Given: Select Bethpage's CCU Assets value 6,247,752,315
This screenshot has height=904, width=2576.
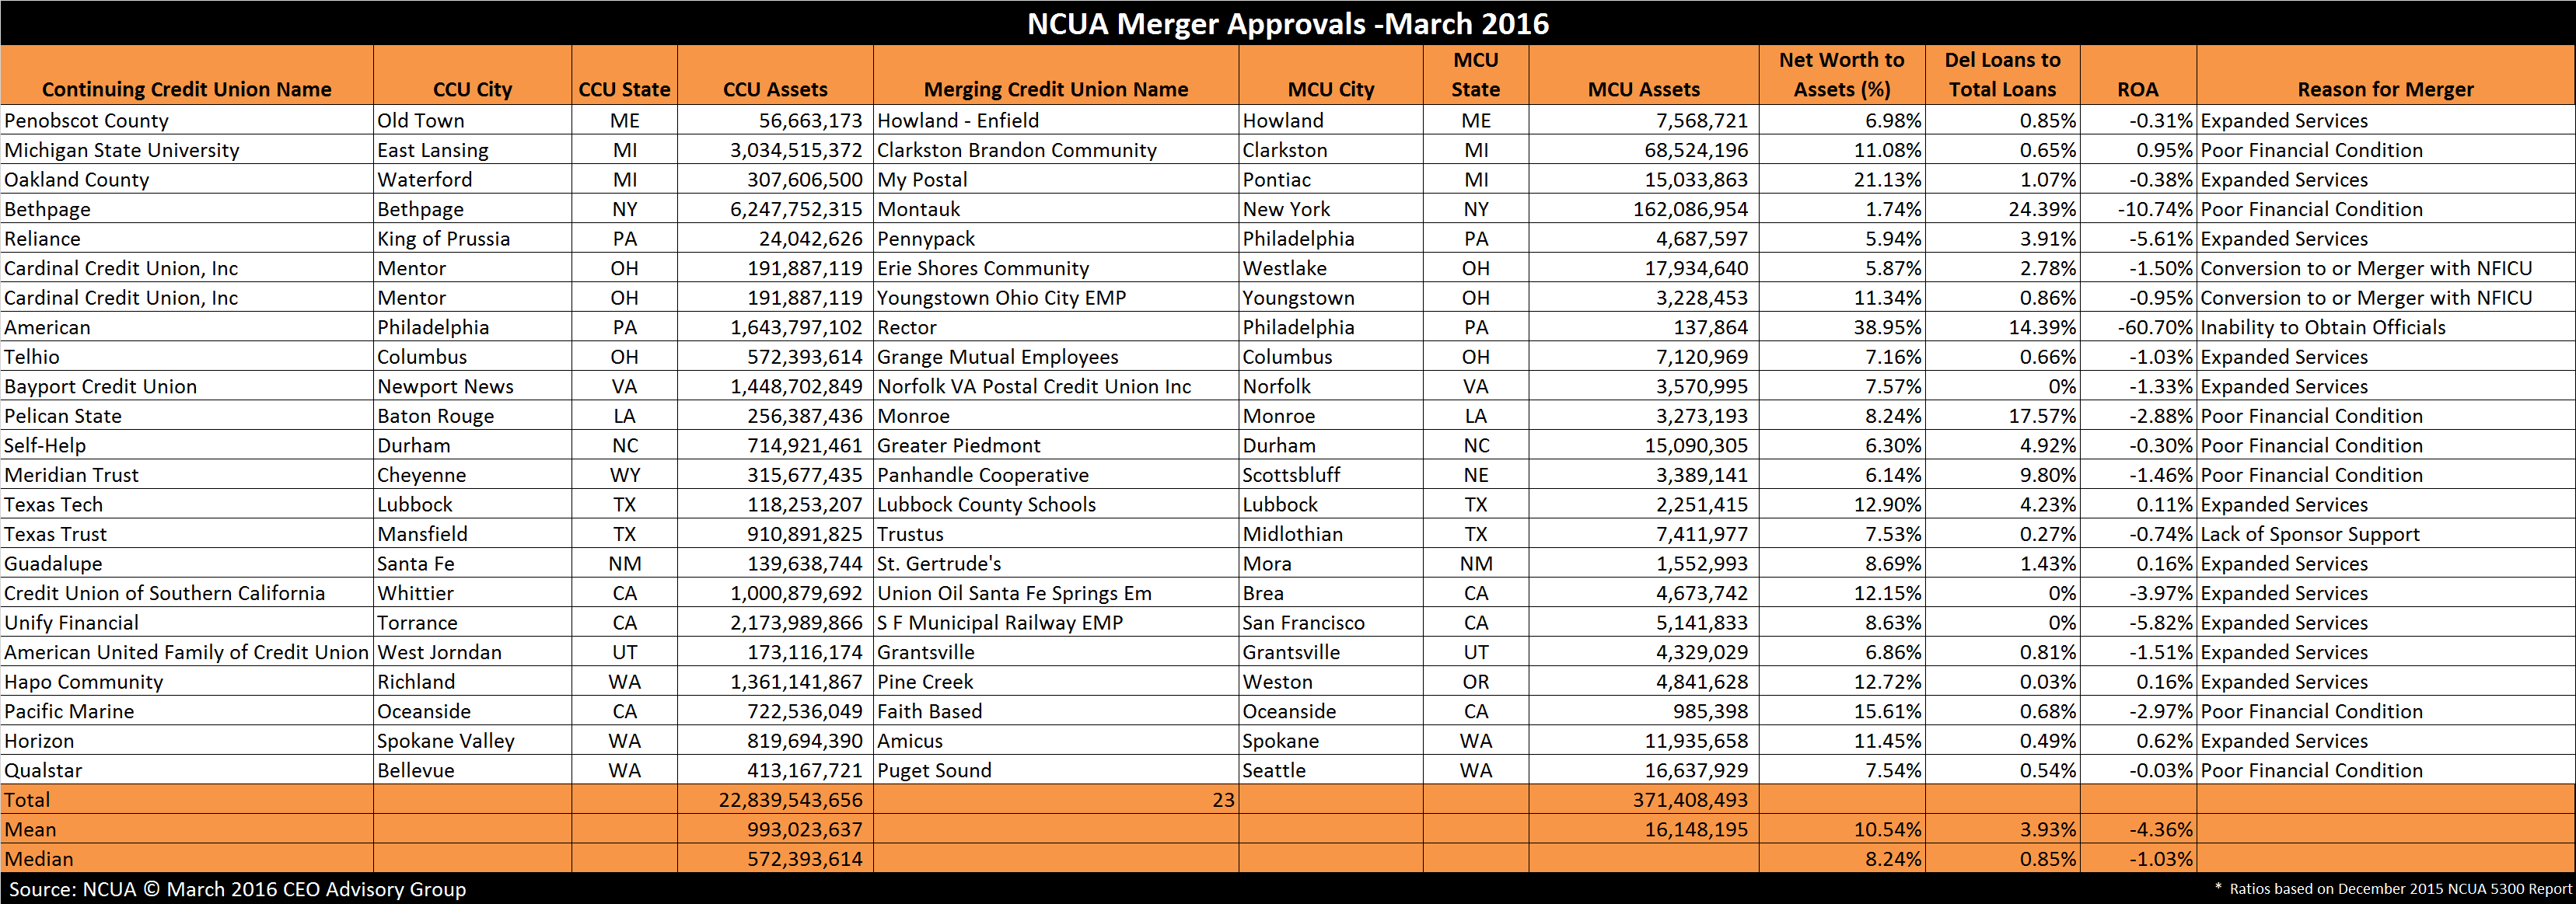Looking at the screenshot, I should click(x=775, y=209).
